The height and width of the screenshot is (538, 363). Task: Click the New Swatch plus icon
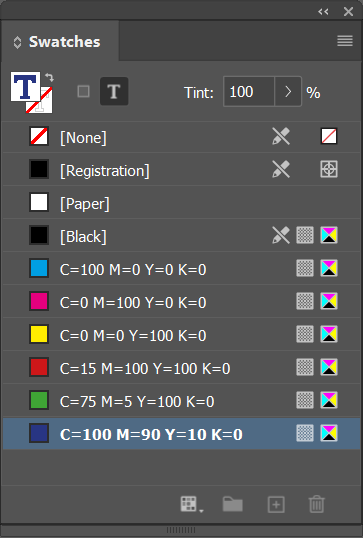click(x=276, y=504)
